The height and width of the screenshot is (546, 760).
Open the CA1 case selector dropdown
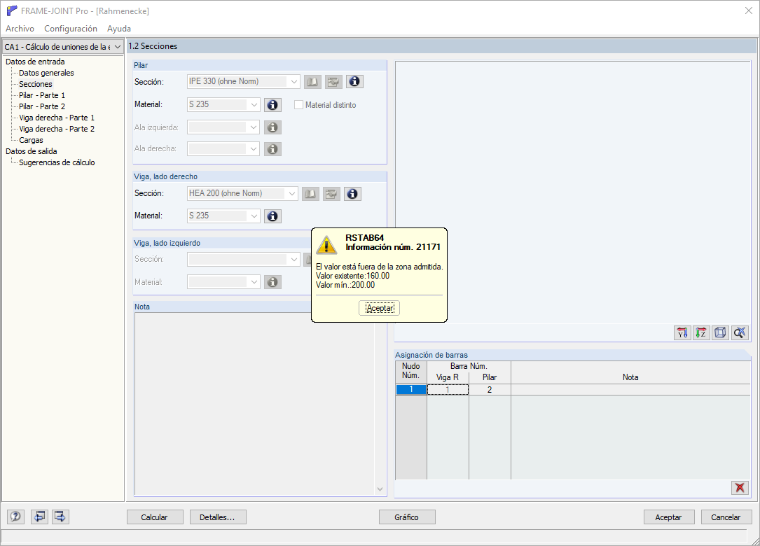118,47
